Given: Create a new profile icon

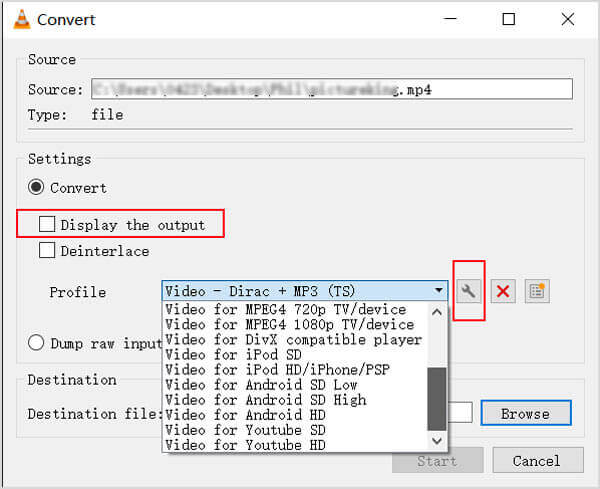Looking at the screenshot, I should click(x=537, y=291).
